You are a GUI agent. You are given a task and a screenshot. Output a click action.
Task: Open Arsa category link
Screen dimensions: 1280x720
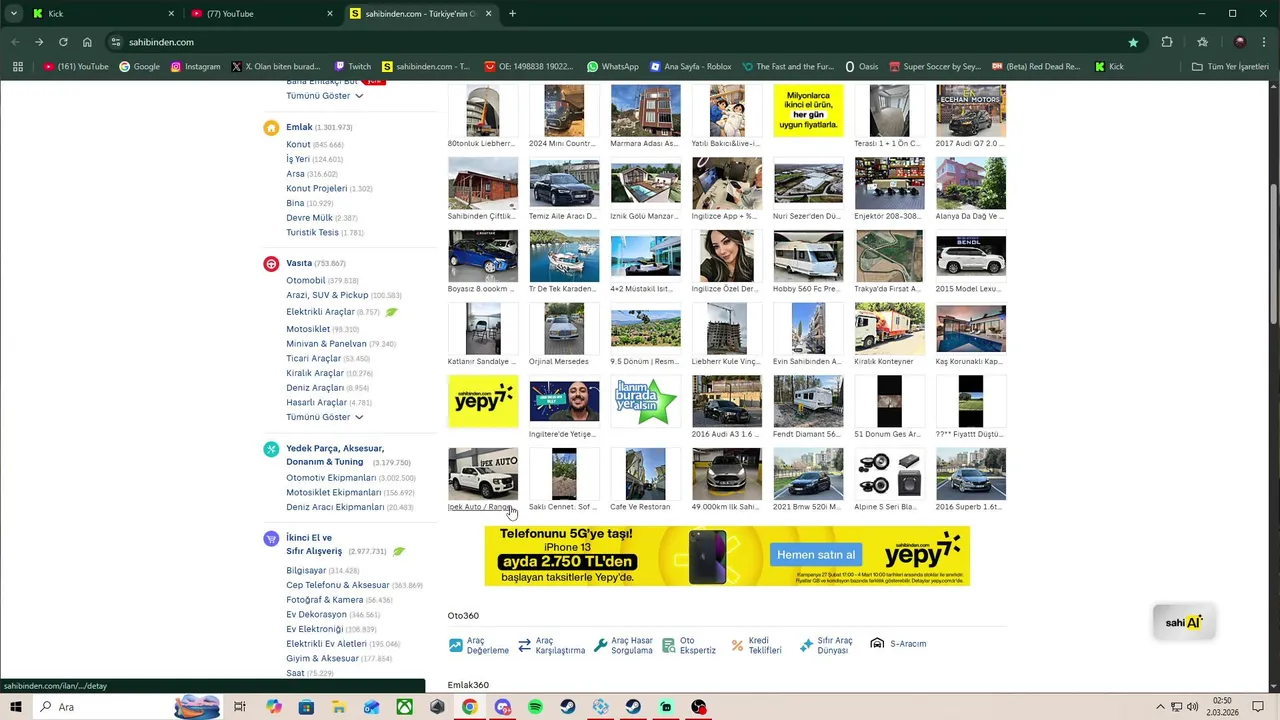click(x=295, y=174)
